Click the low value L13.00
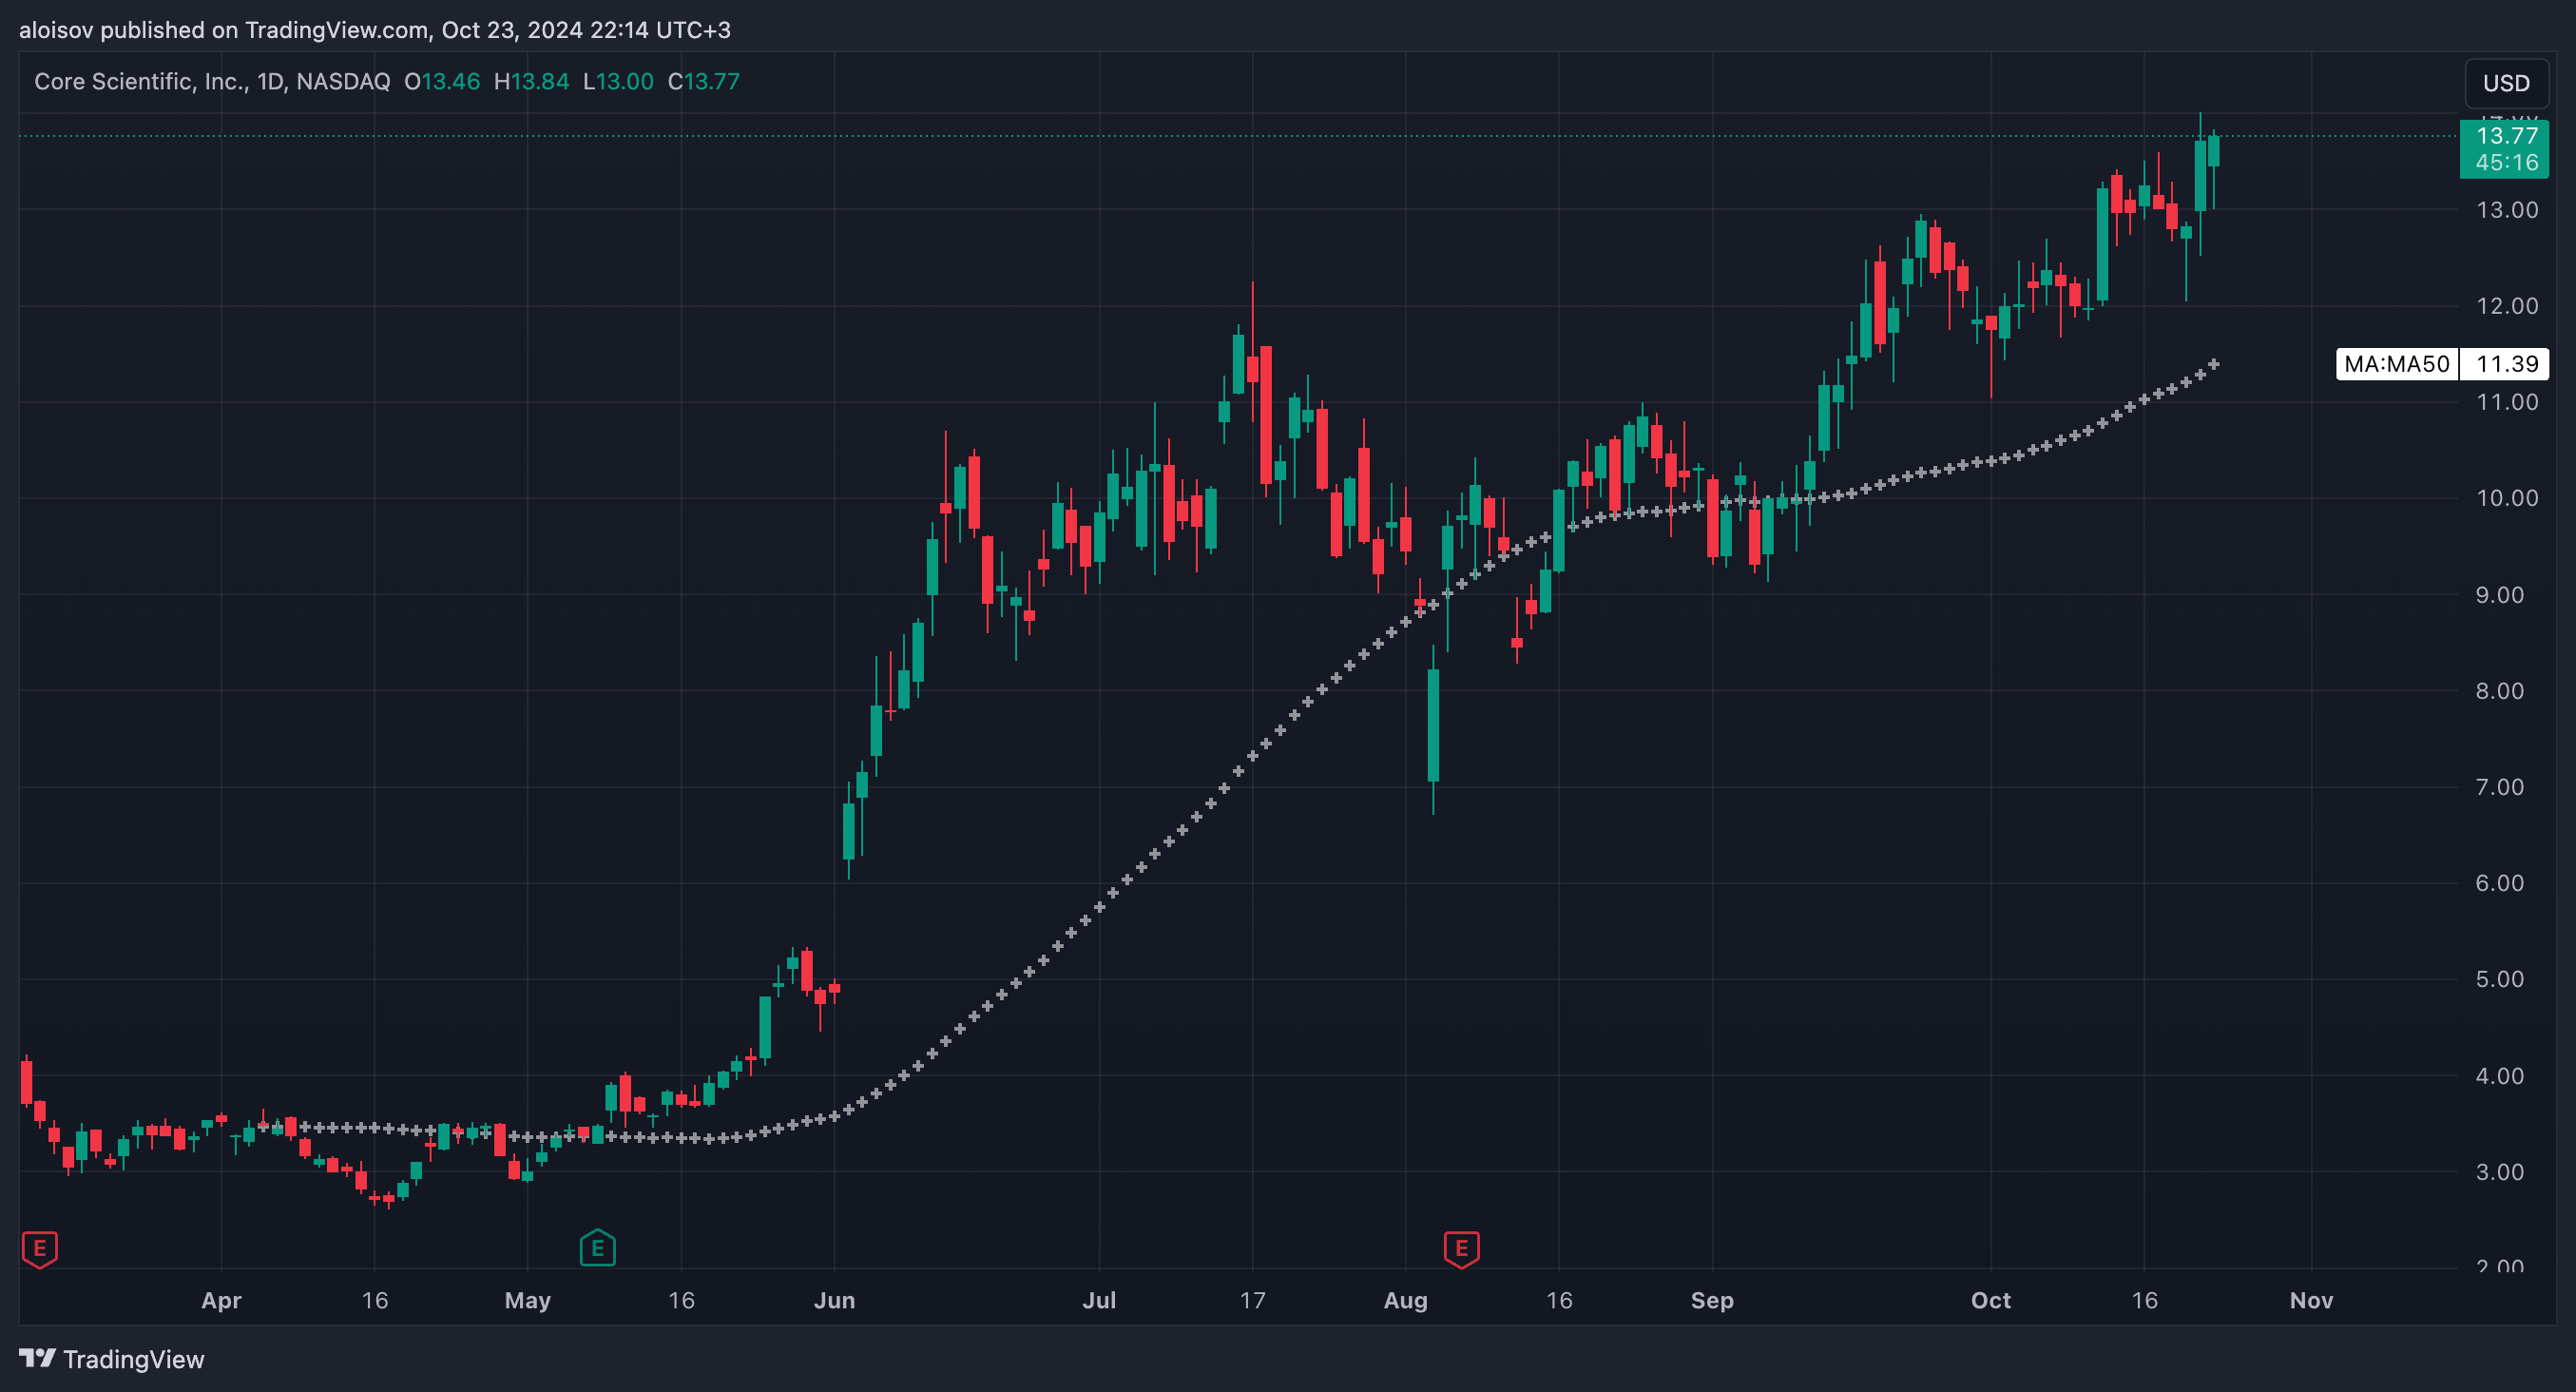Screen dimensions: 2576x1392 (x=618, y=81)
